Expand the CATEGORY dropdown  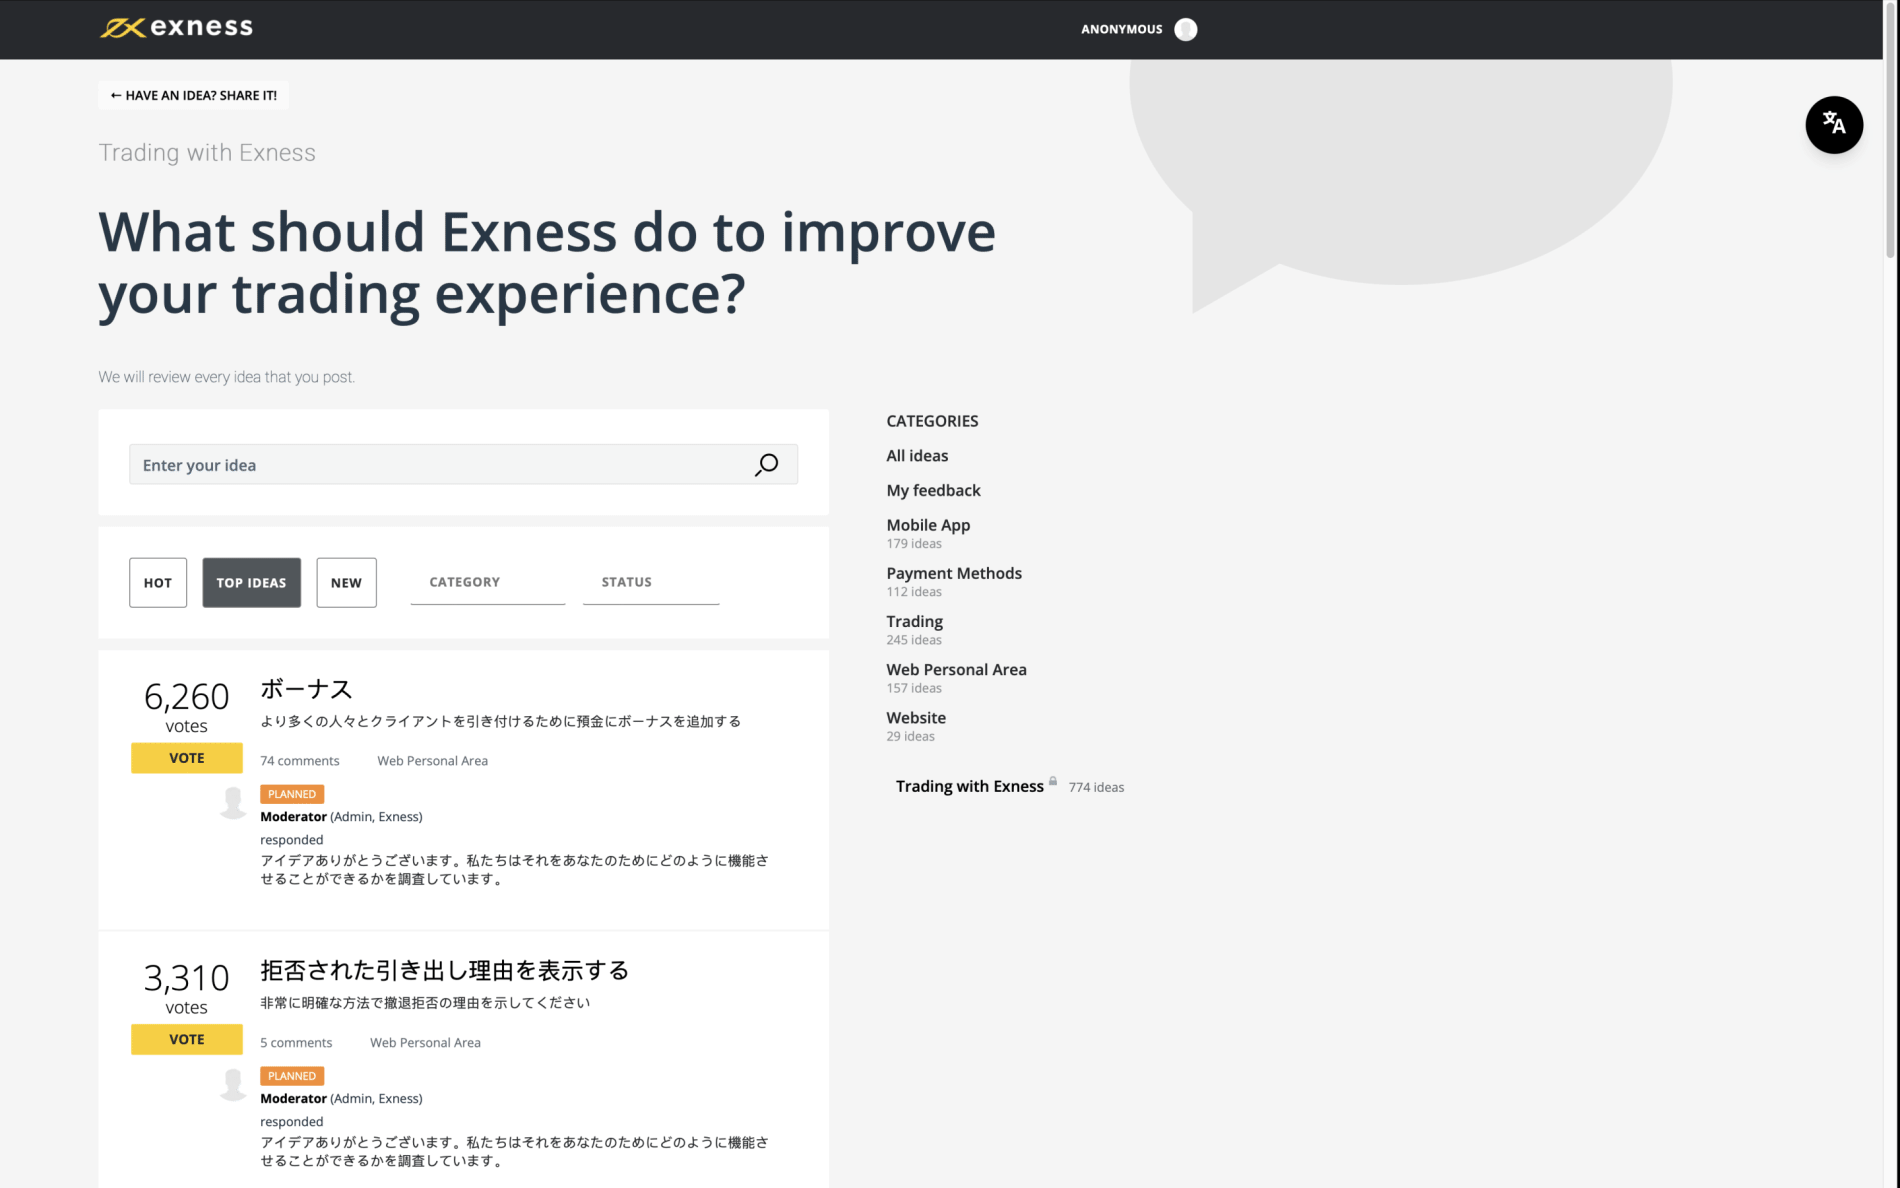tap(487, 582)
